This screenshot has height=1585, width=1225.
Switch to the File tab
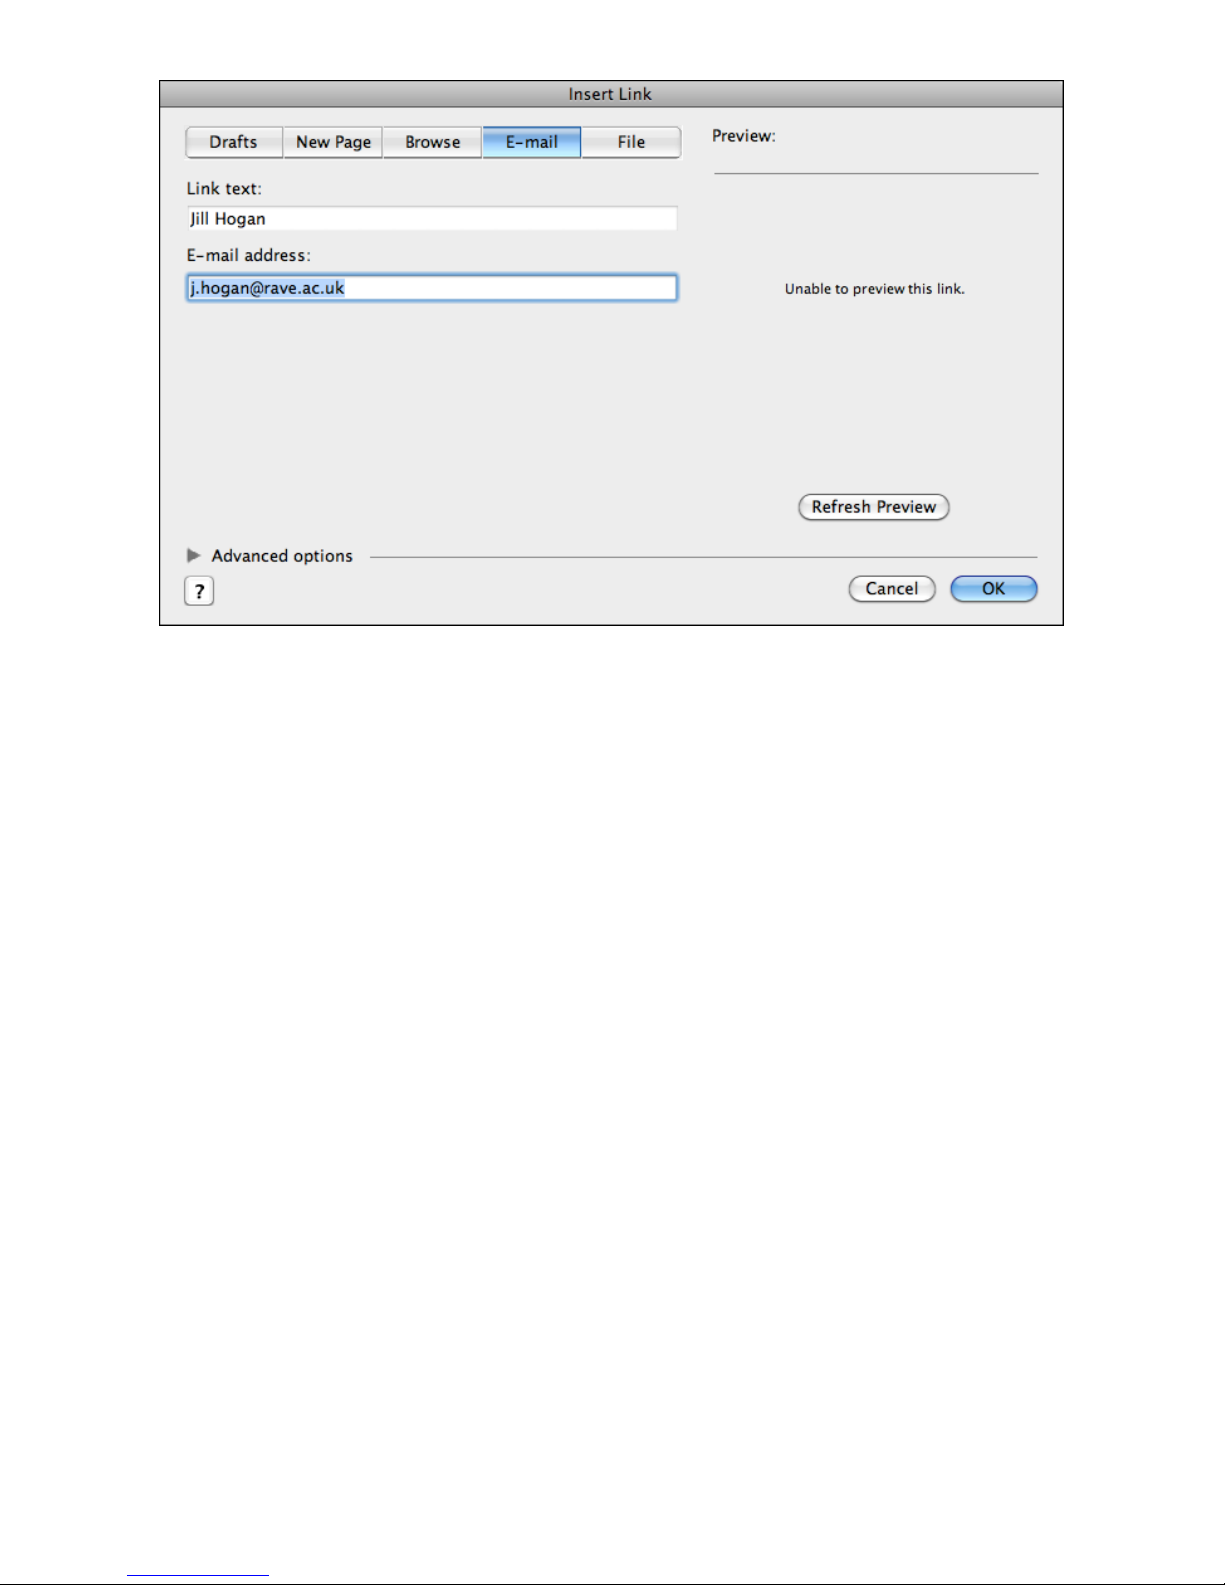click(x=631, y=142)
